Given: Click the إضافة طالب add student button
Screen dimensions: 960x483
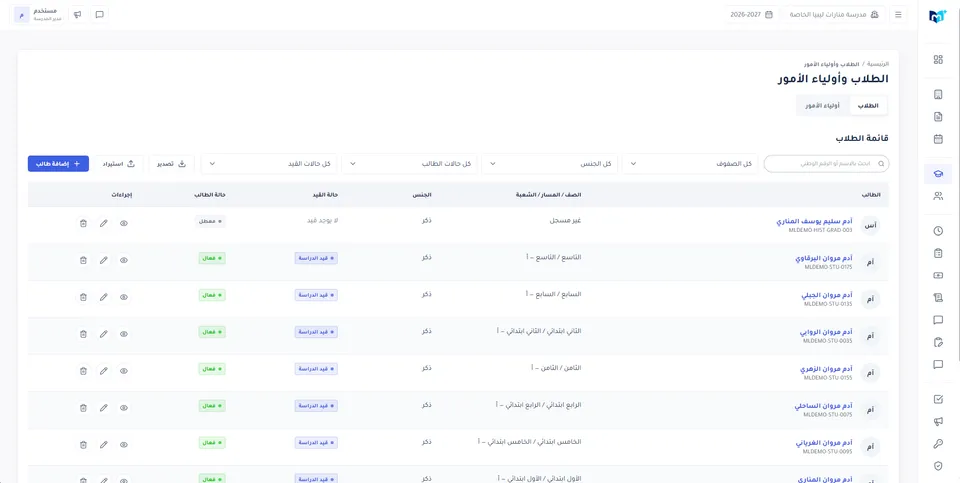Looking at the screenshot, I should pos(58,163).
